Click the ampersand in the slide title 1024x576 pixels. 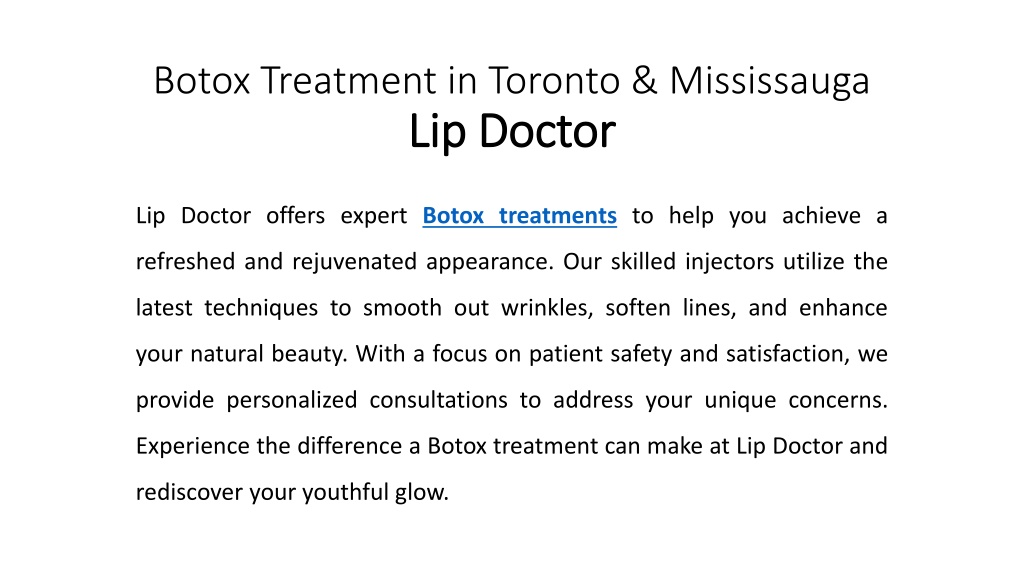click(645, 81)
